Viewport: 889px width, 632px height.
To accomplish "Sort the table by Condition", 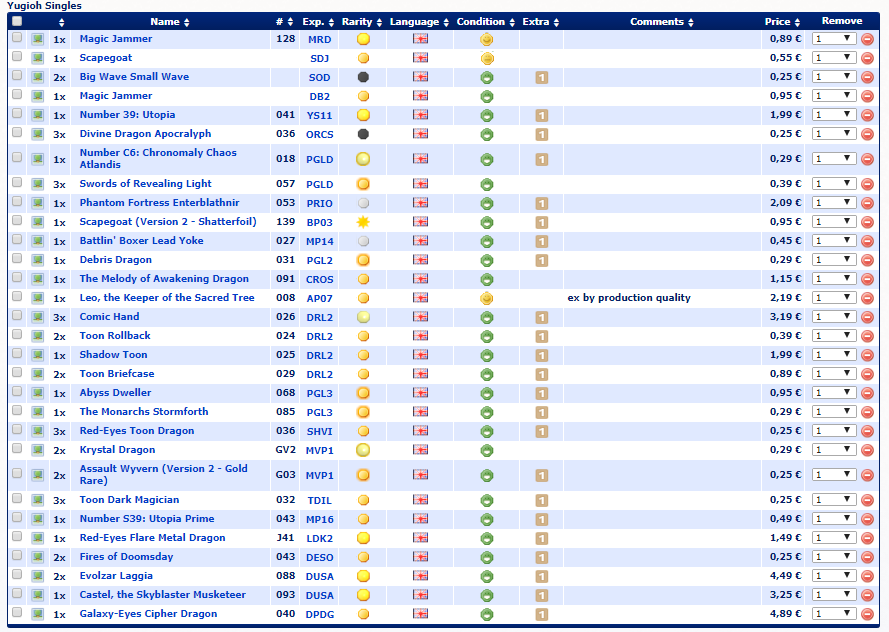I will click(x=486, y=22).
